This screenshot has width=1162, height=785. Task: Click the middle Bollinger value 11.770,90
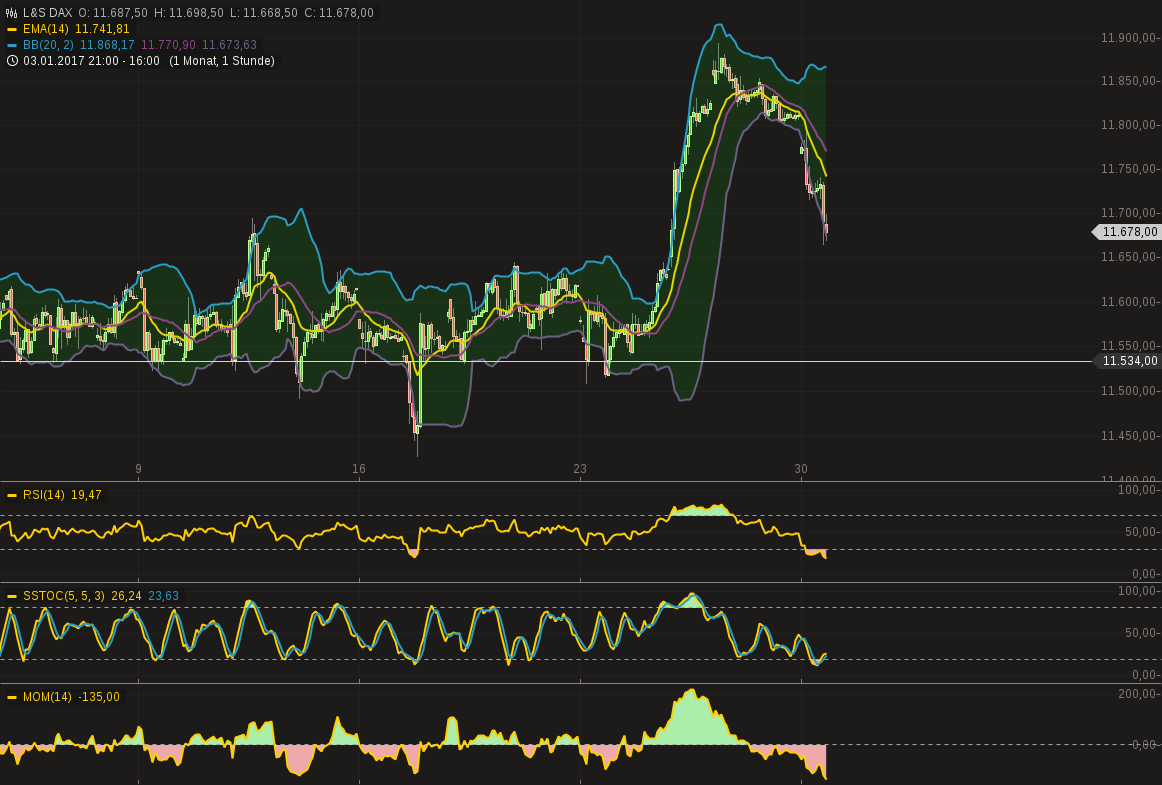(168, 44)
